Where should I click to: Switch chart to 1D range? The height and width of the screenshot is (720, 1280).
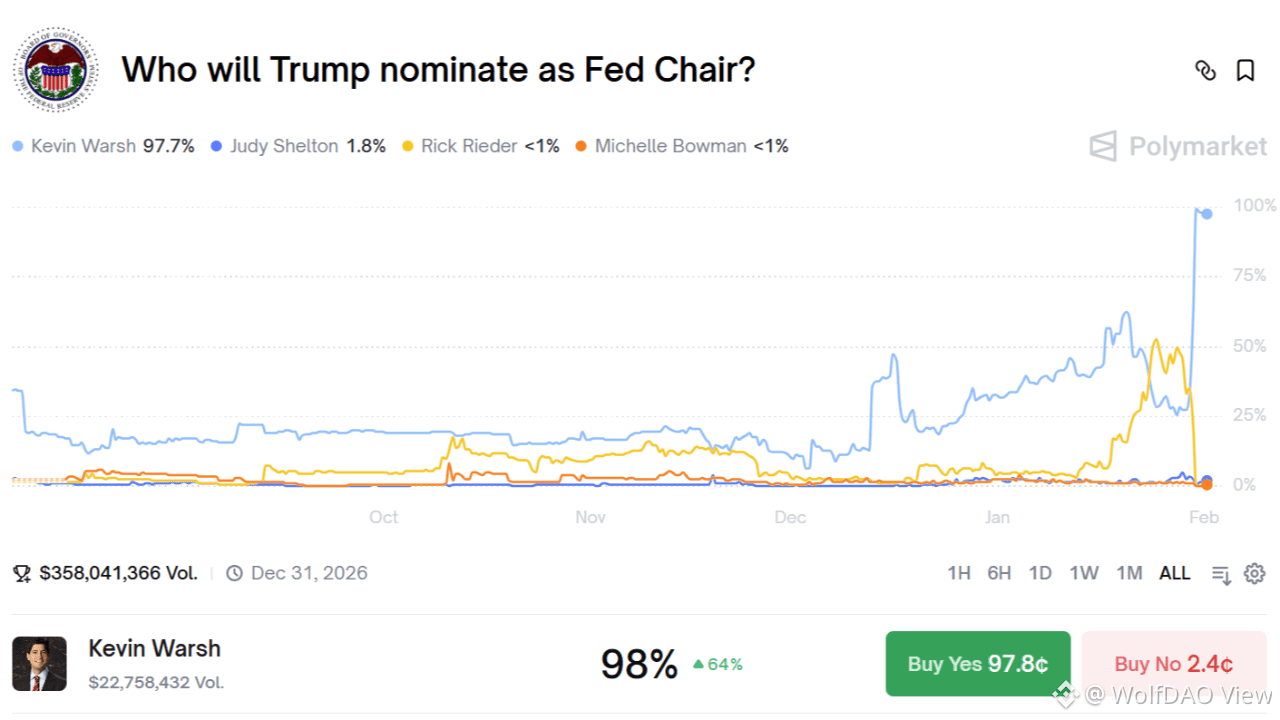tap(1040, 573)
